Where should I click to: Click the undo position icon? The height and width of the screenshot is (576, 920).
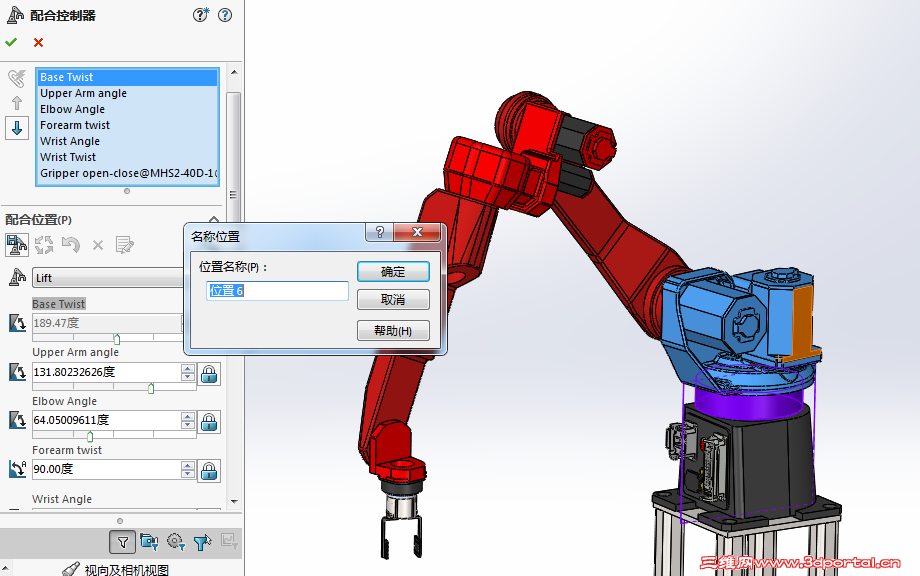pyautogui.click(x=71, y=244)
